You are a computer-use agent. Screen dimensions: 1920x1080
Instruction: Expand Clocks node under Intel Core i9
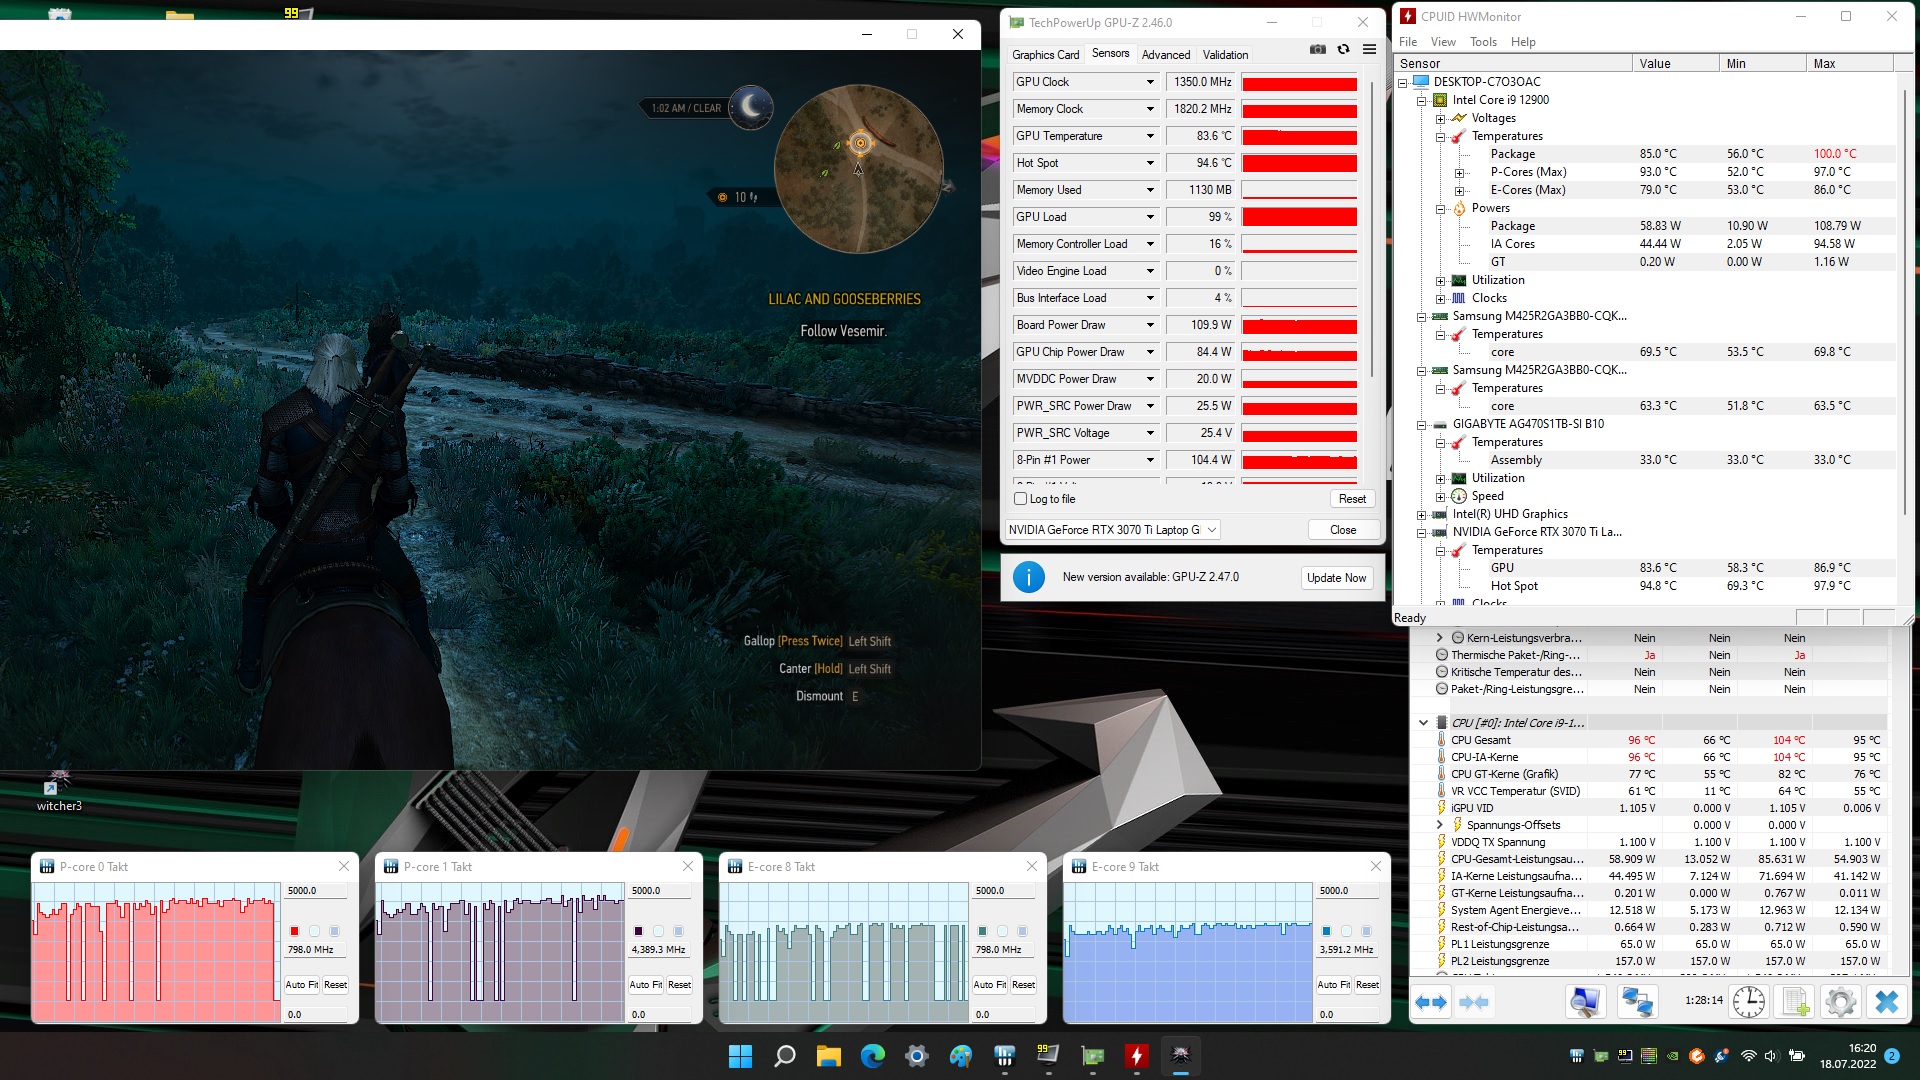coord(1440,298)
